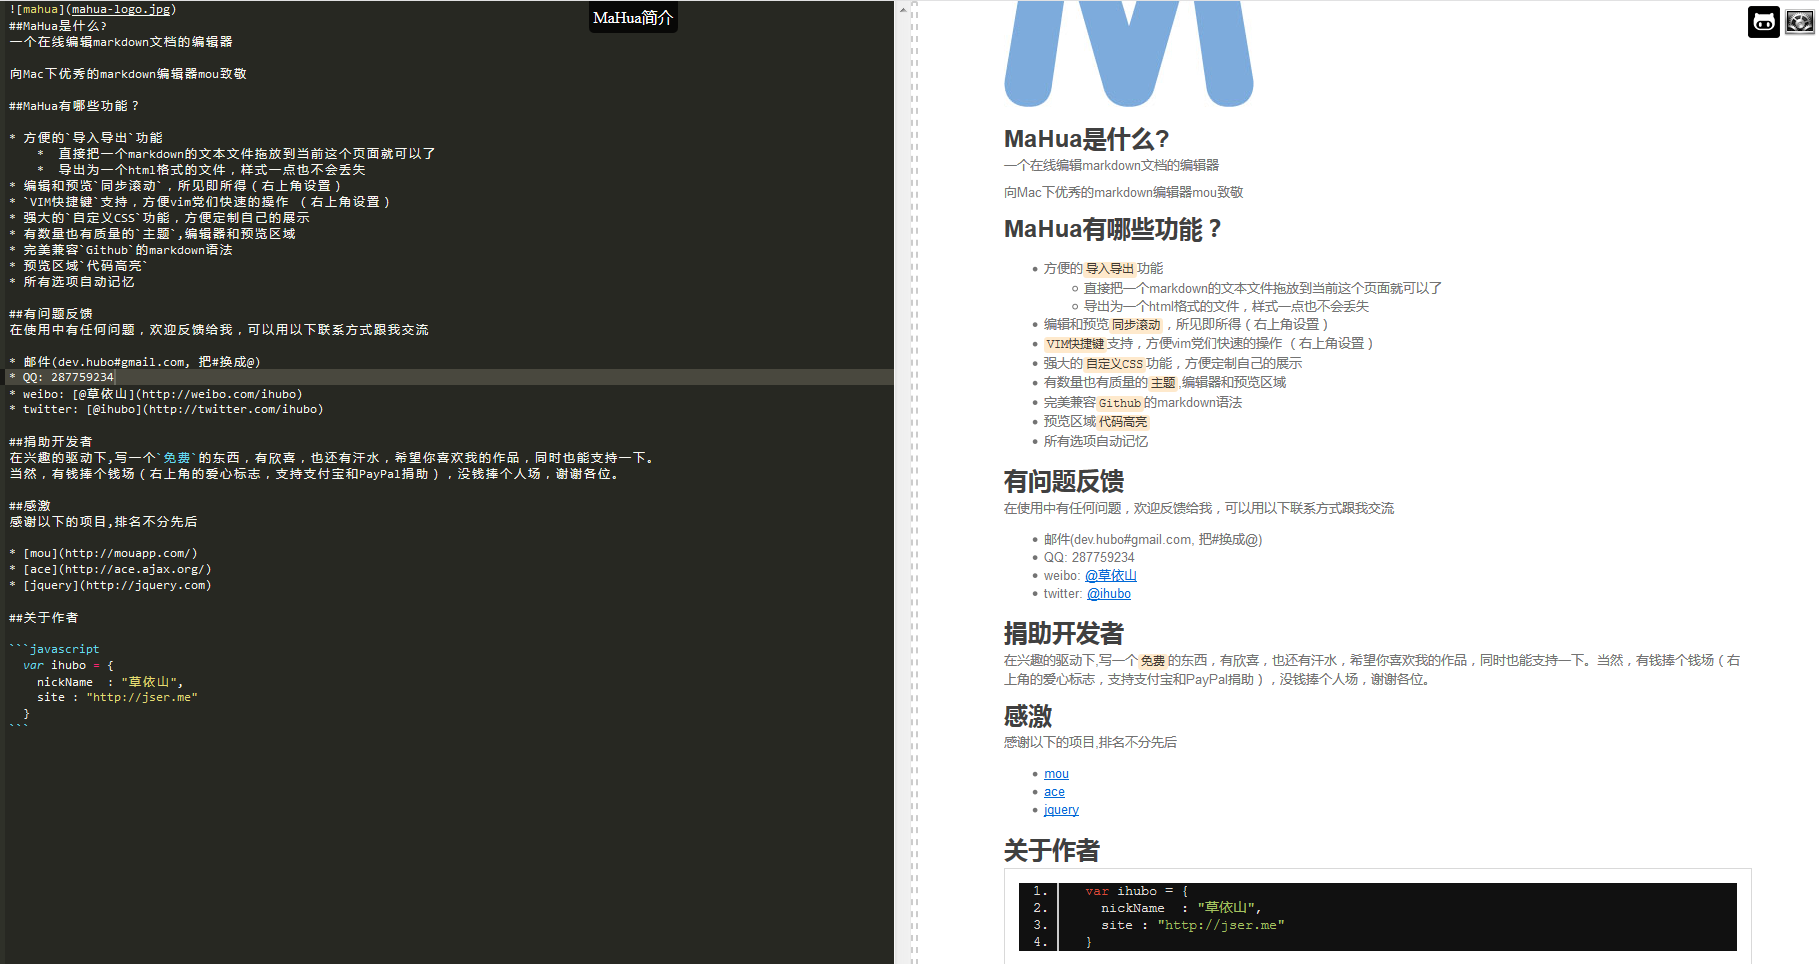The height and width of the screenshot is (964, 1819).
Task: Click preview sub-bullet 导出为一个html格式的文件
Action: tap(1226, 306)
